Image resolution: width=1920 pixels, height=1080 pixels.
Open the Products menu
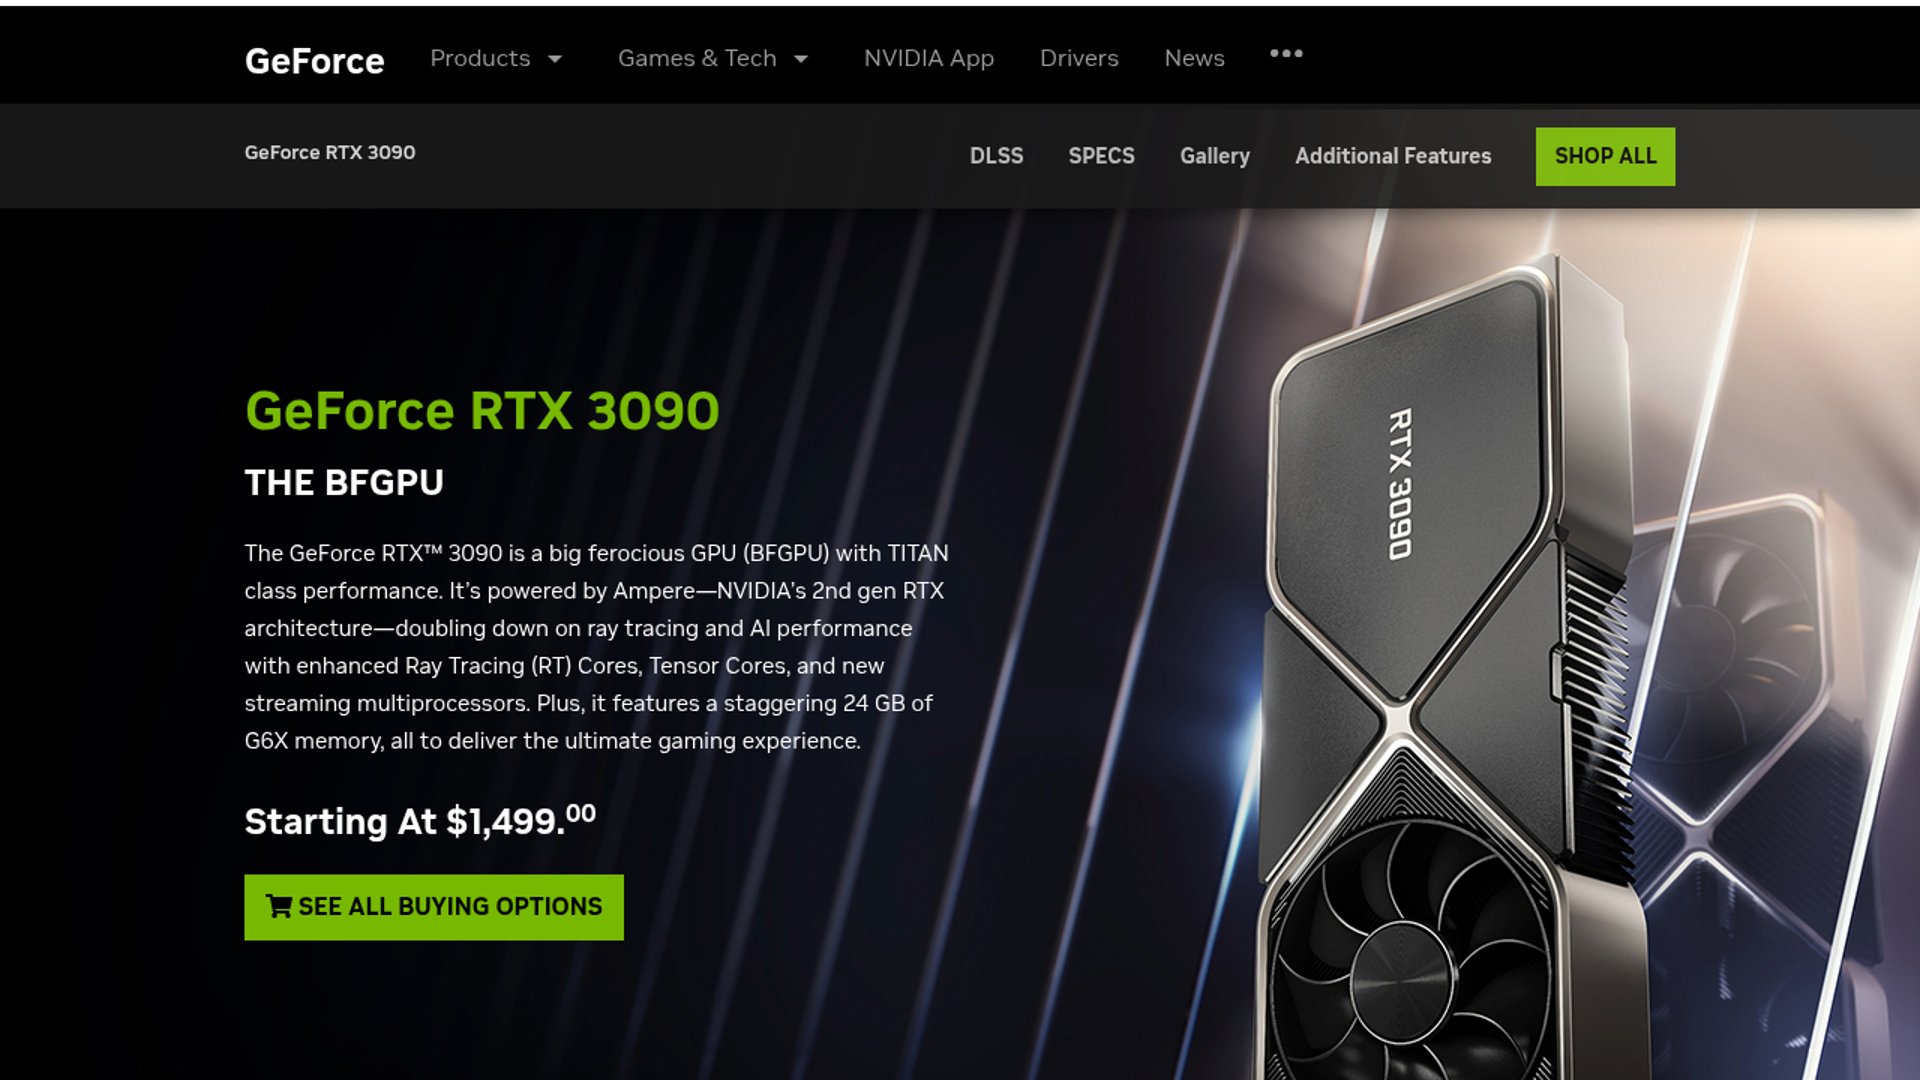pyautogui.click(x=480, y=58)
